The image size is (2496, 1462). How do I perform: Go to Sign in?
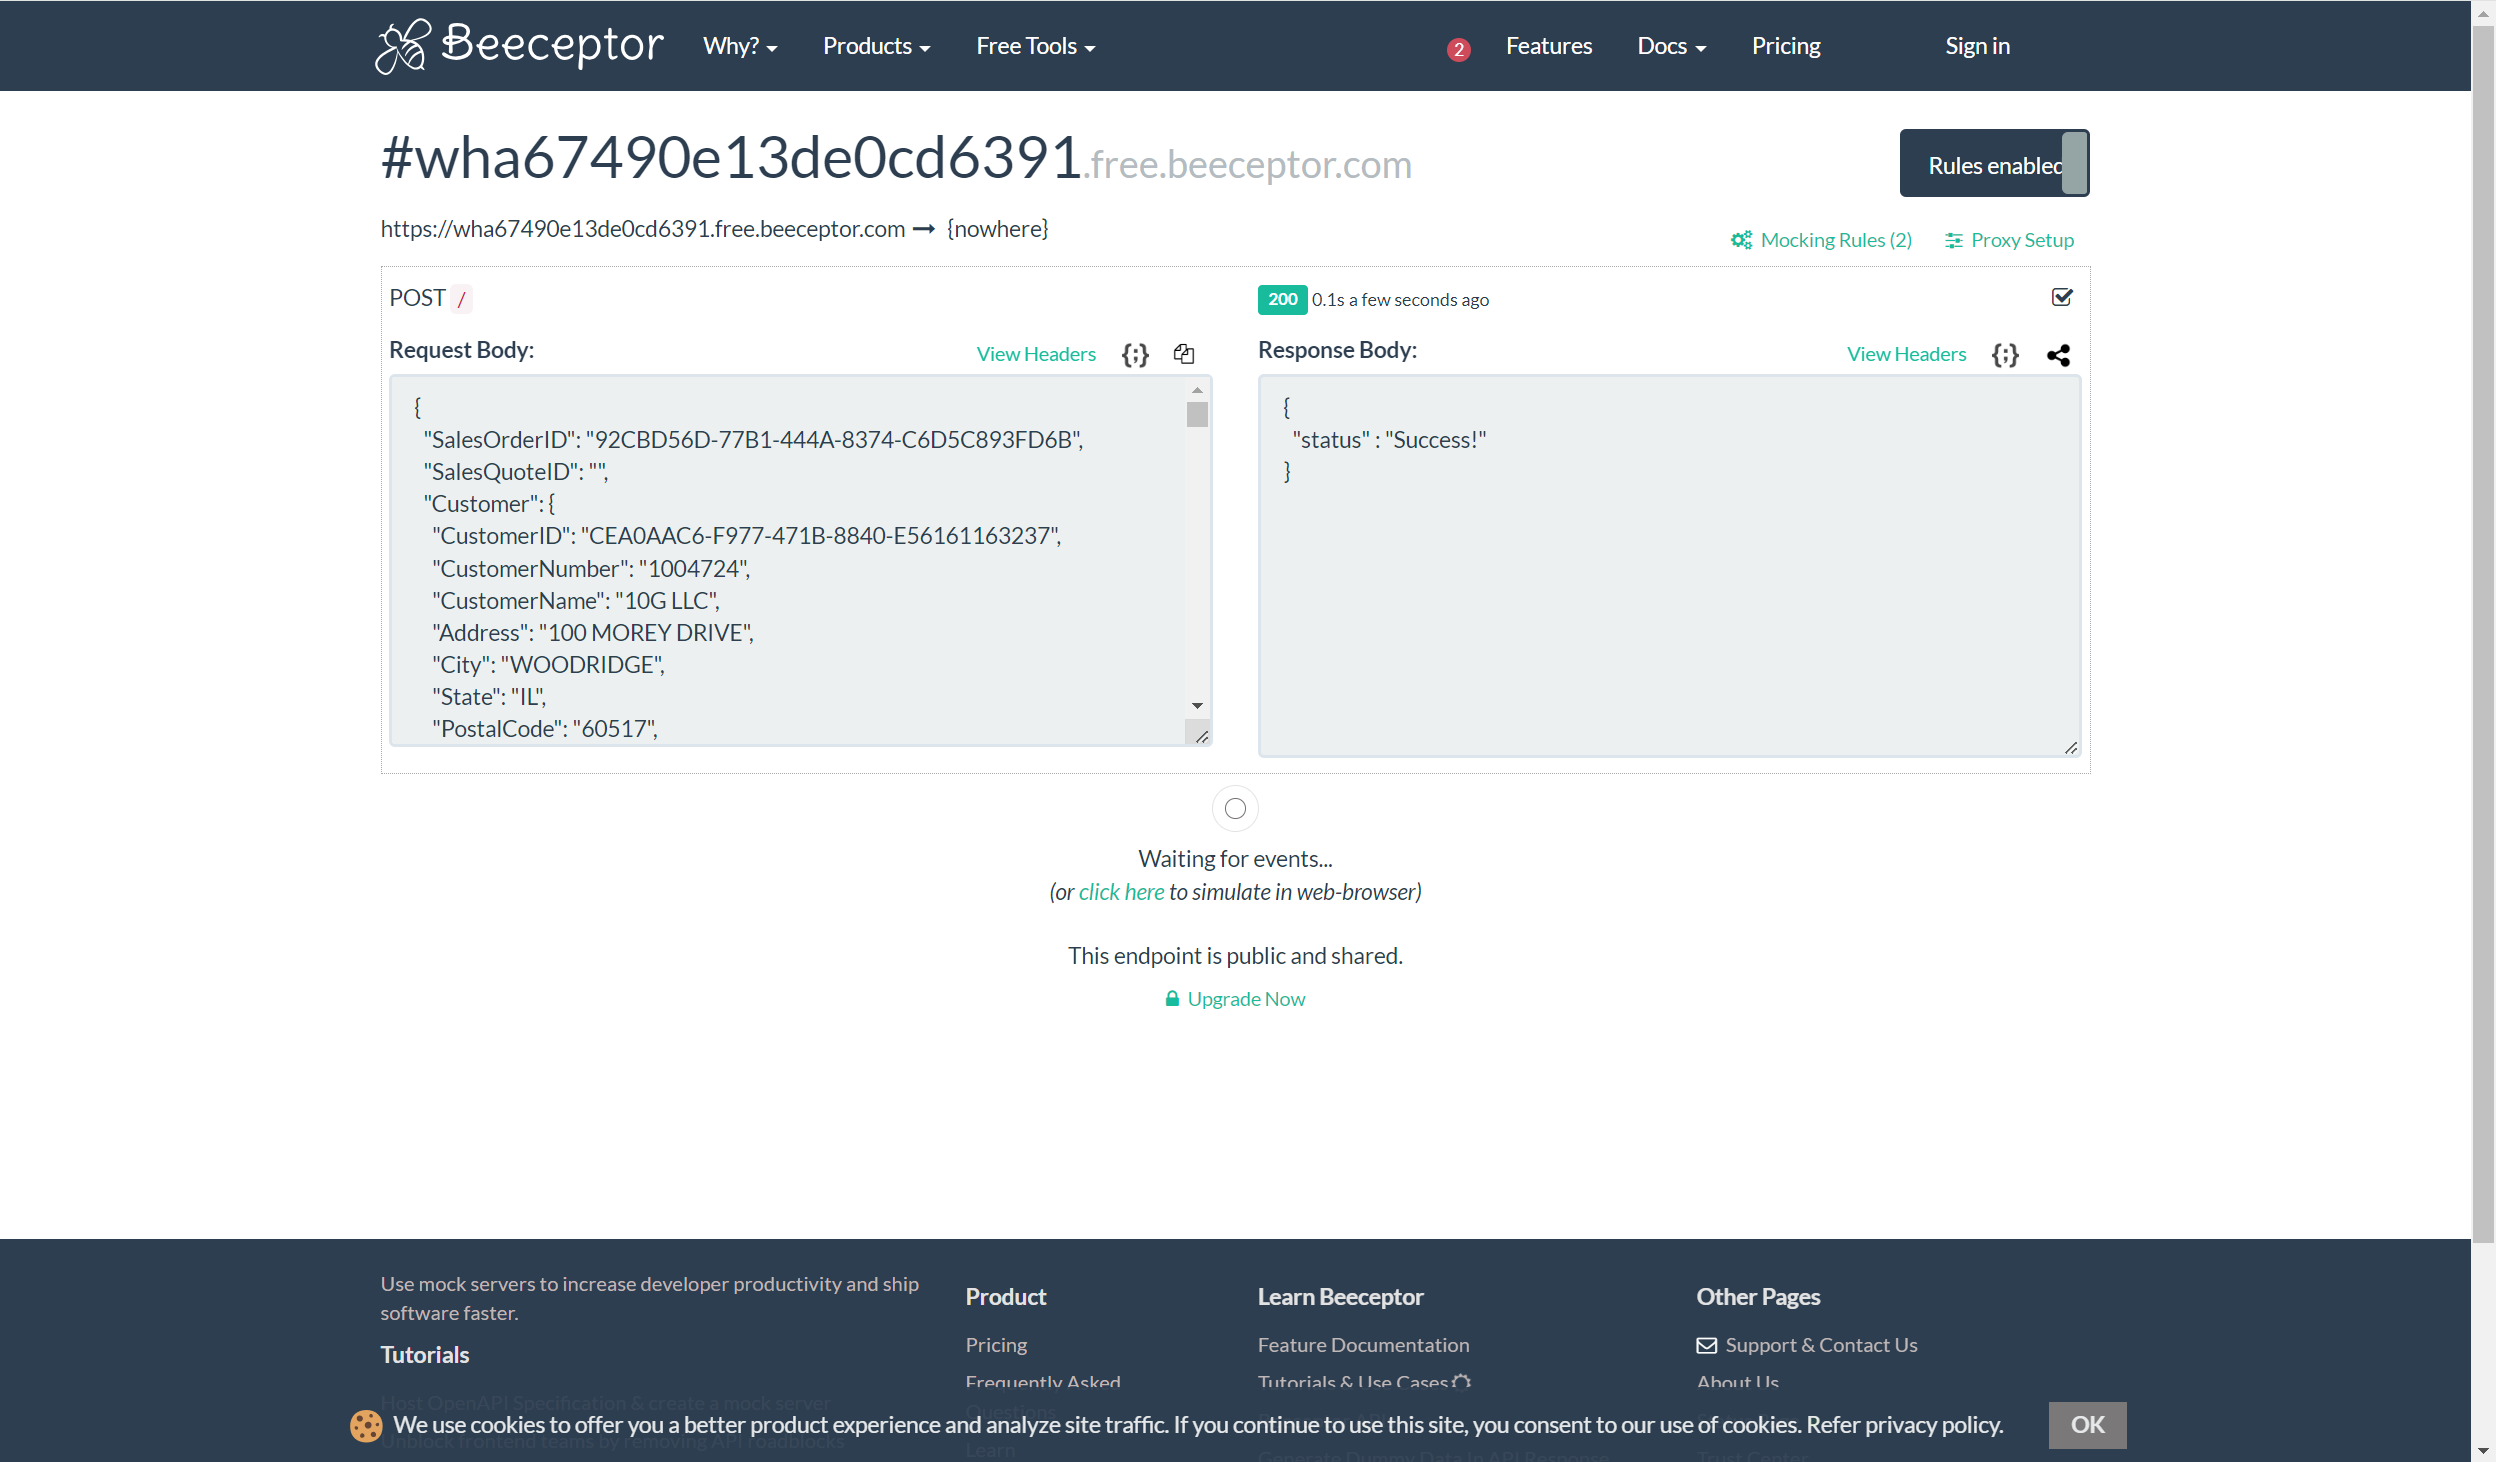click(x=1977, y=46)
